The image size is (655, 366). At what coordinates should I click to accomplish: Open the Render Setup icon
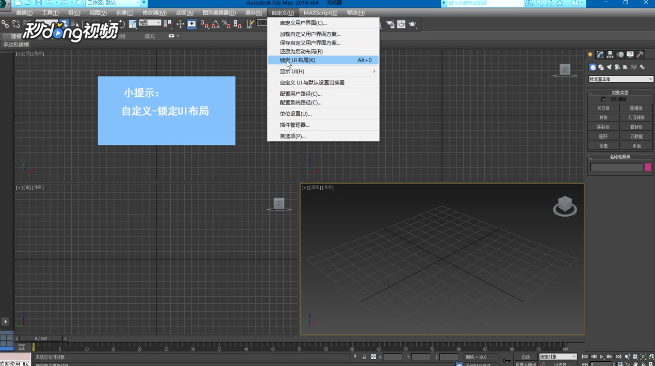pyautogui.click(x=390, y=24)
